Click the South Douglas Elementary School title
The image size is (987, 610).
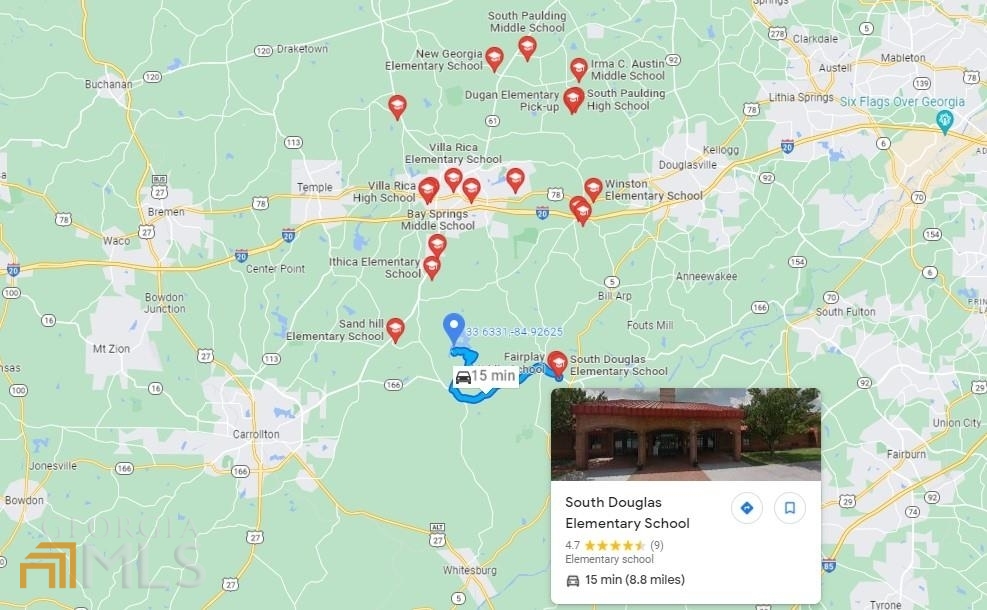coord(627,512)
